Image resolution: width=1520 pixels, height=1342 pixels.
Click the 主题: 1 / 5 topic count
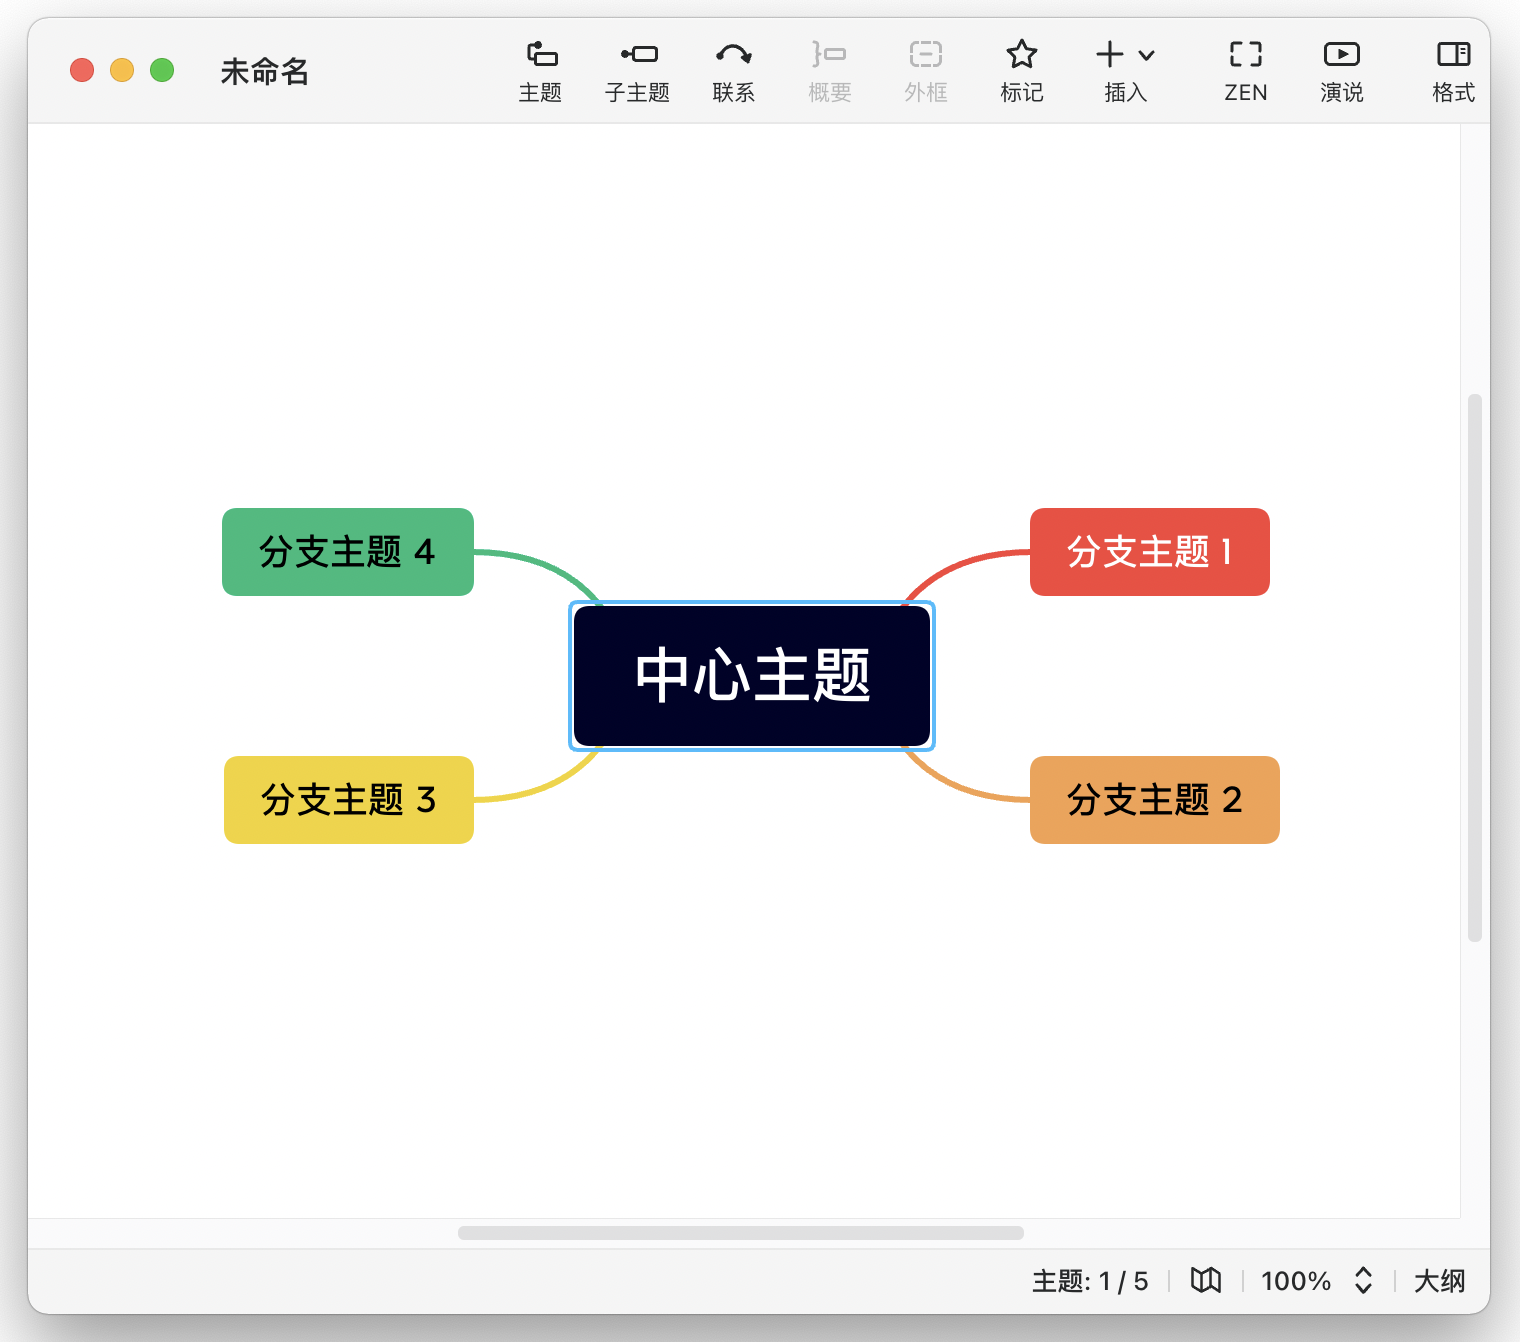(1090, 1281)
